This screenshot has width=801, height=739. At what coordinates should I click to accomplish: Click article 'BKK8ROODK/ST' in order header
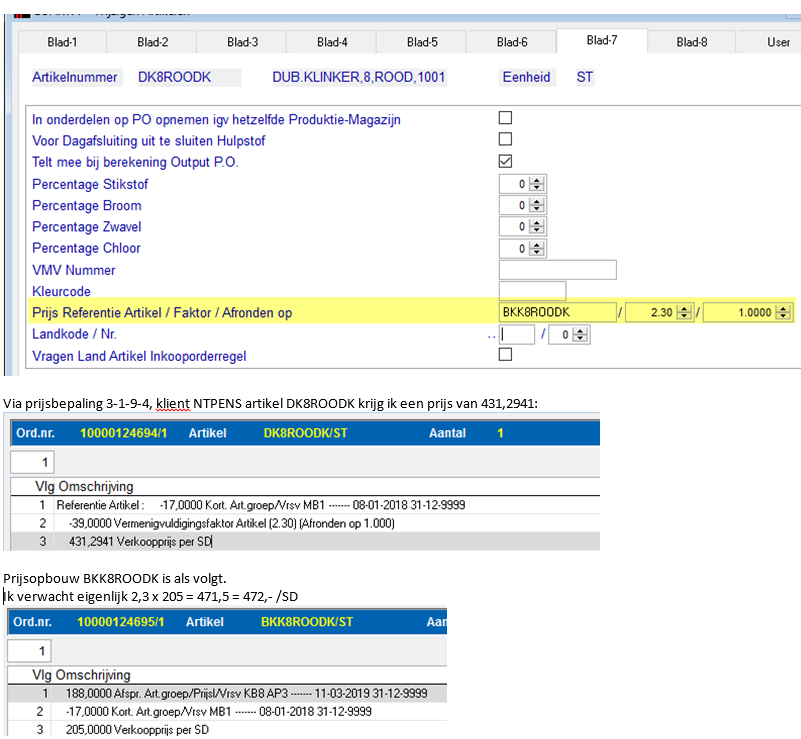(307, 622)
